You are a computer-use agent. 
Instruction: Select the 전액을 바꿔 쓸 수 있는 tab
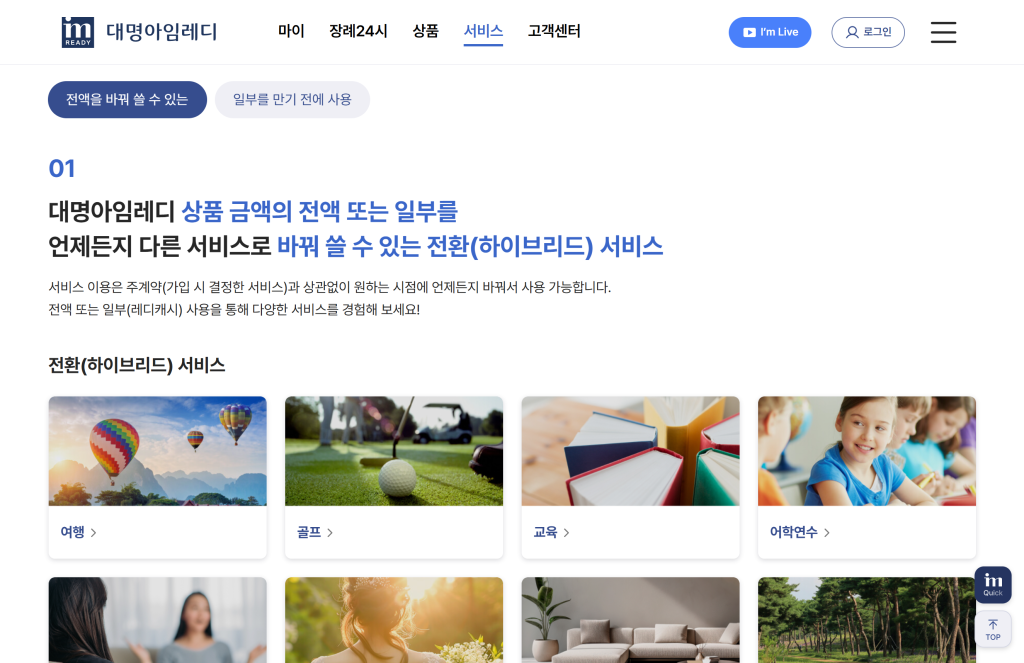click(127, 99)
